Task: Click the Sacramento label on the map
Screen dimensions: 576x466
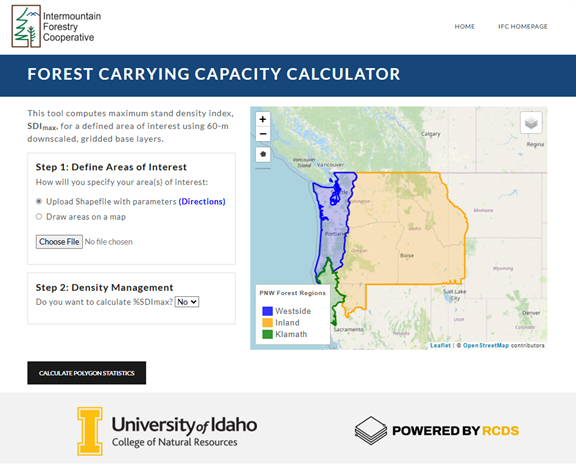Action: pos(348,330)
